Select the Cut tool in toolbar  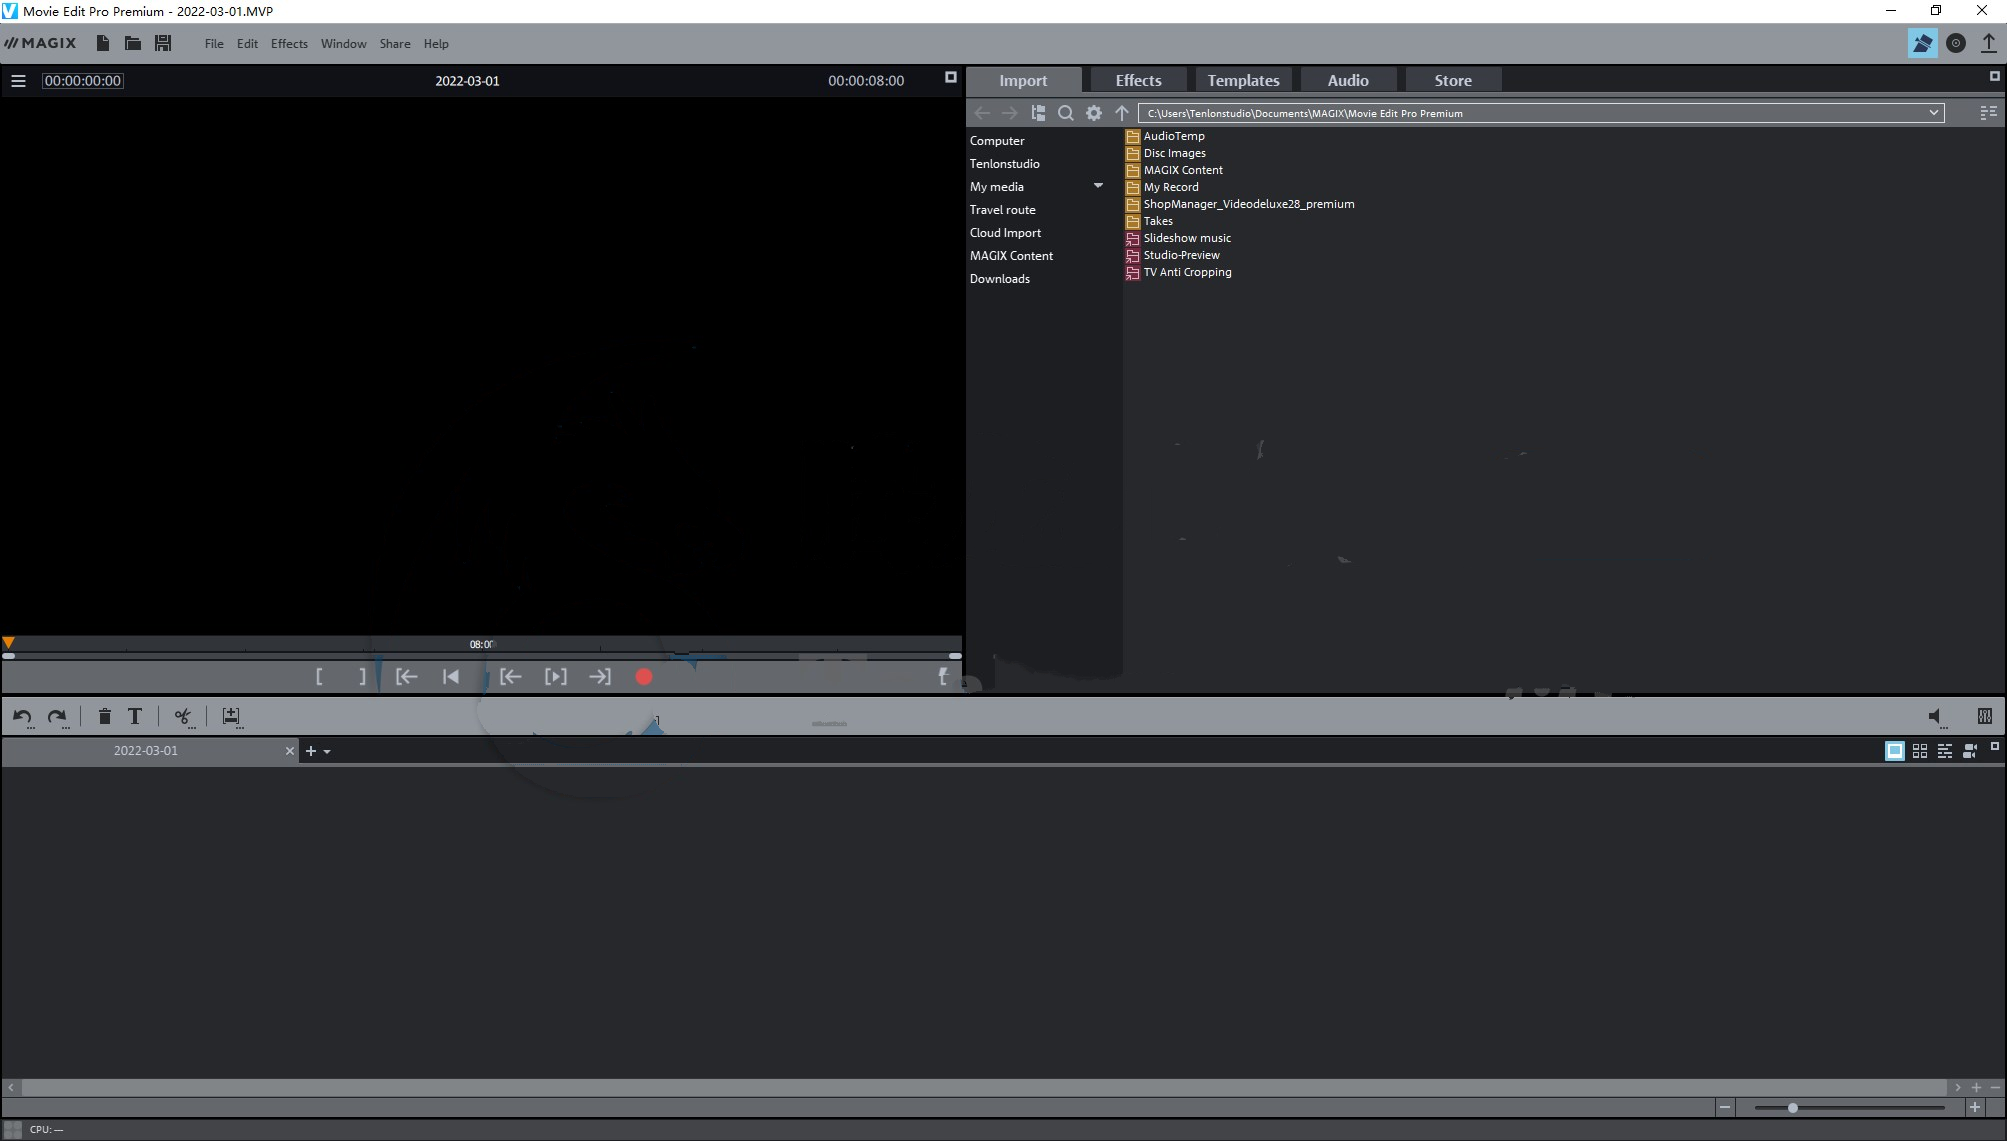point(181,715)
